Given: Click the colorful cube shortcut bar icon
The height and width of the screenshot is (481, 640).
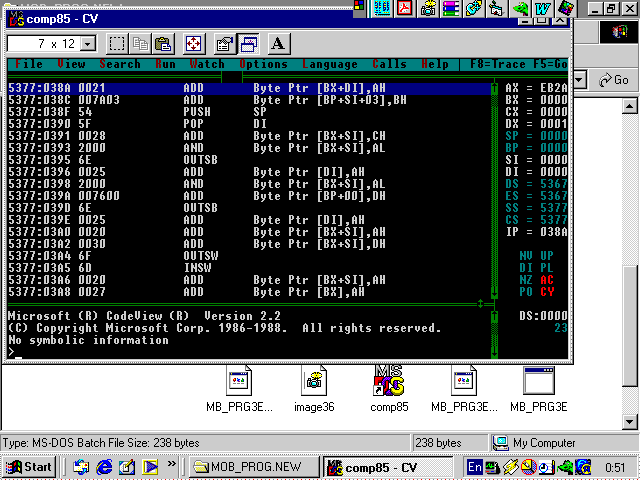Looking at the screenshot, I should point(566,8).
